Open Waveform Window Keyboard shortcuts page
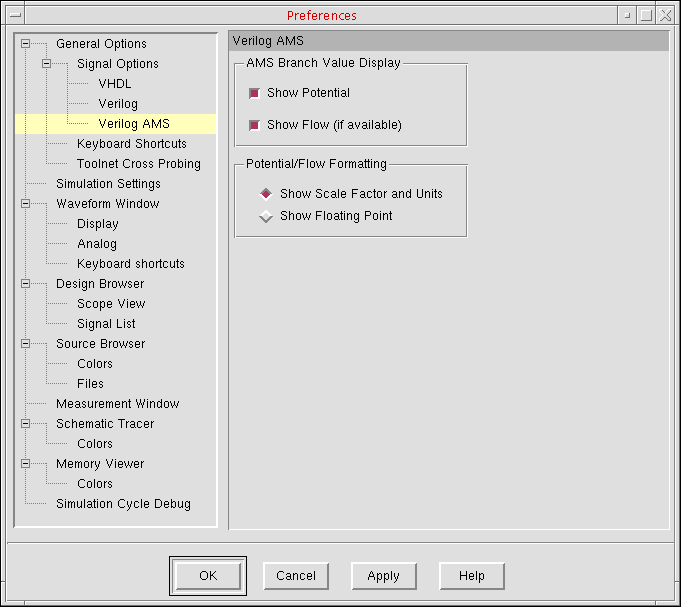The image size is (681, 607). tap(131, 264)
